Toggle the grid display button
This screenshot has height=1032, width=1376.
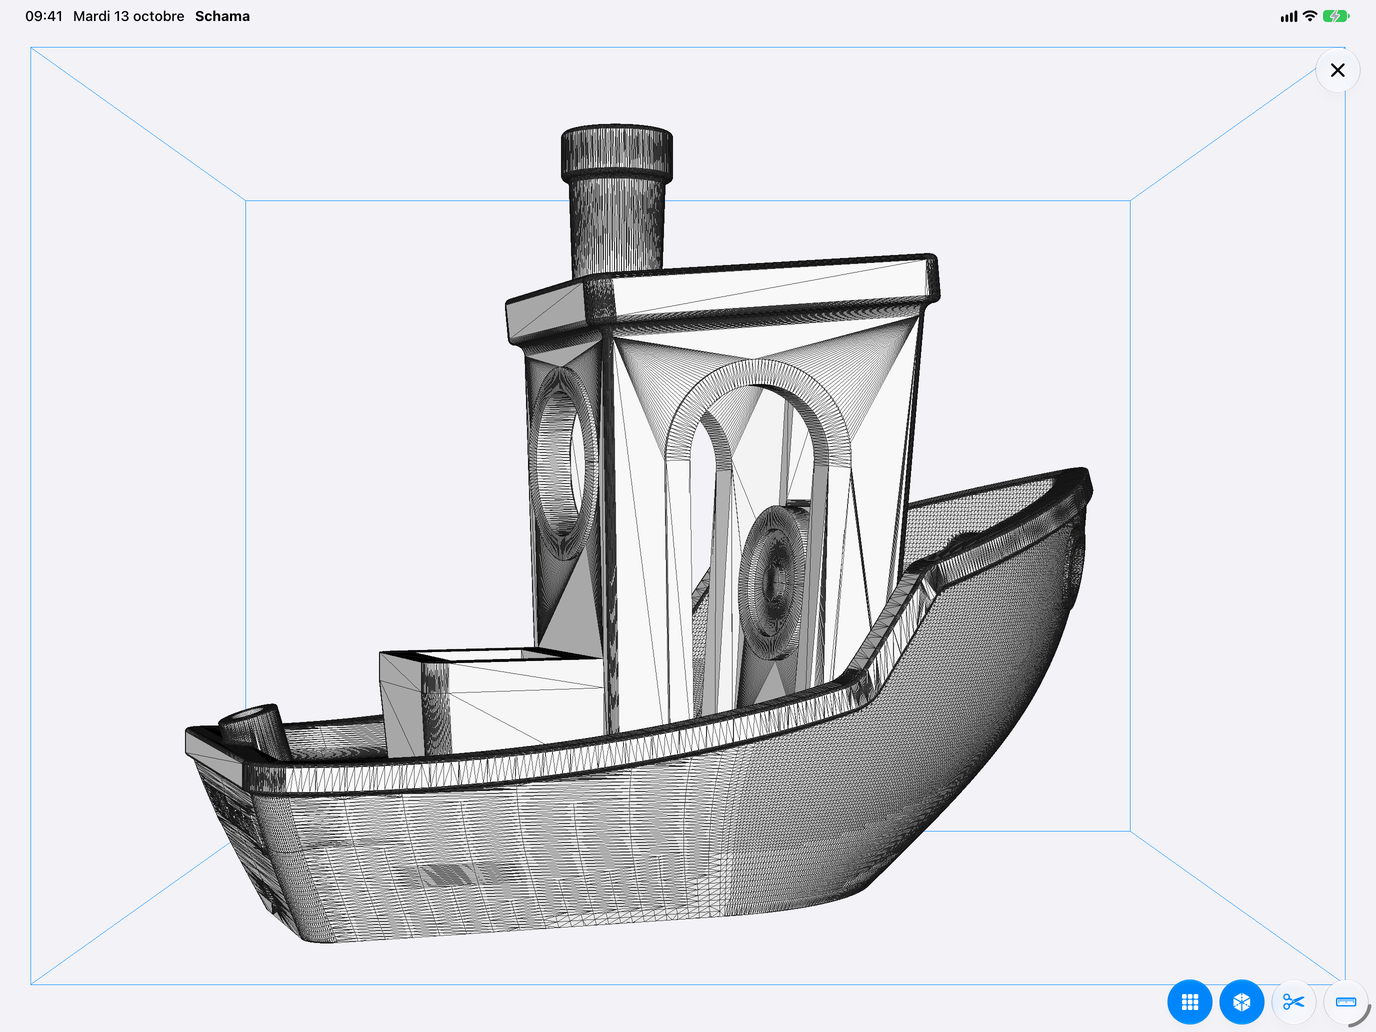pos(1190,1002)
